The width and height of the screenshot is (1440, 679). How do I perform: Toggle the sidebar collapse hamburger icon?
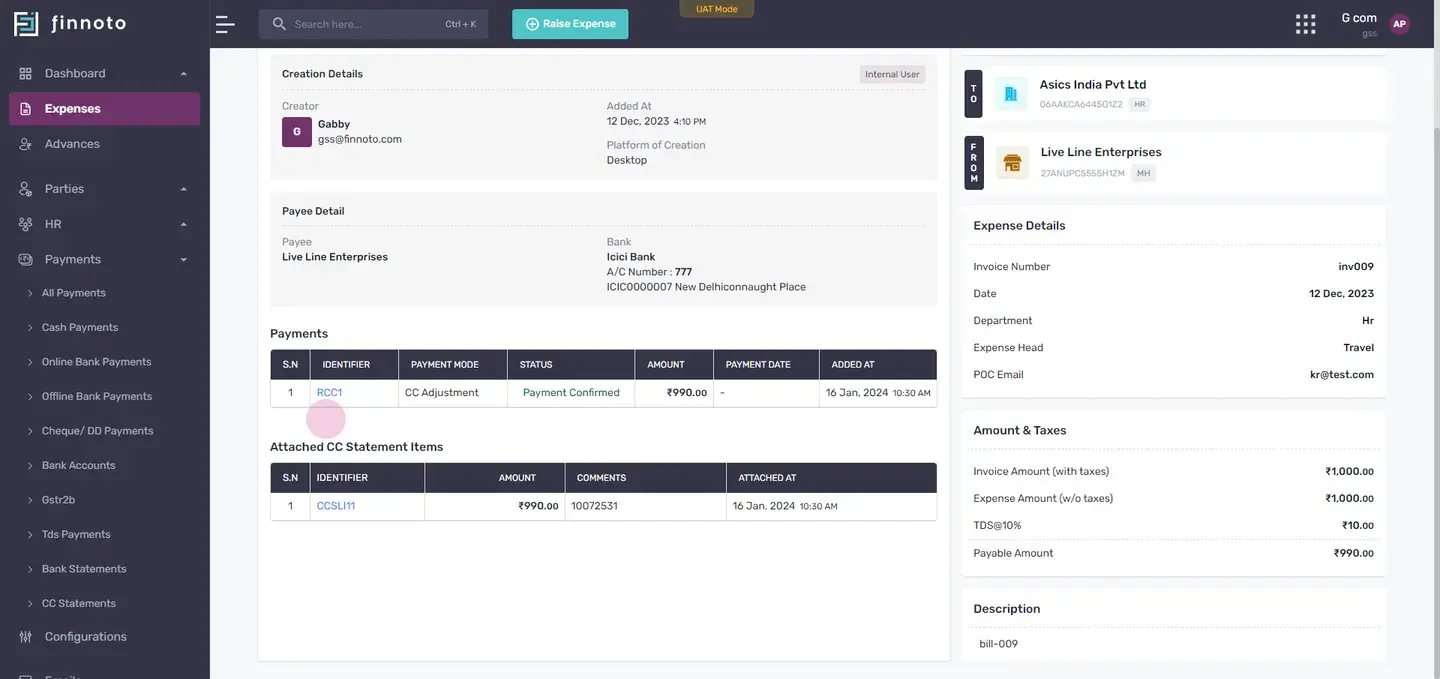click(225, 24)
